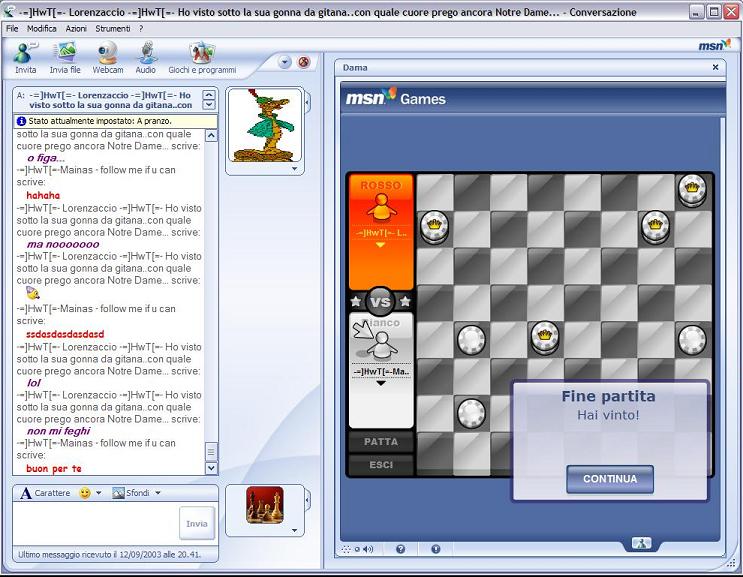Collapse the contact display picture panel
The height and width of the screenshot is (577, 743).
coord(308,103)
